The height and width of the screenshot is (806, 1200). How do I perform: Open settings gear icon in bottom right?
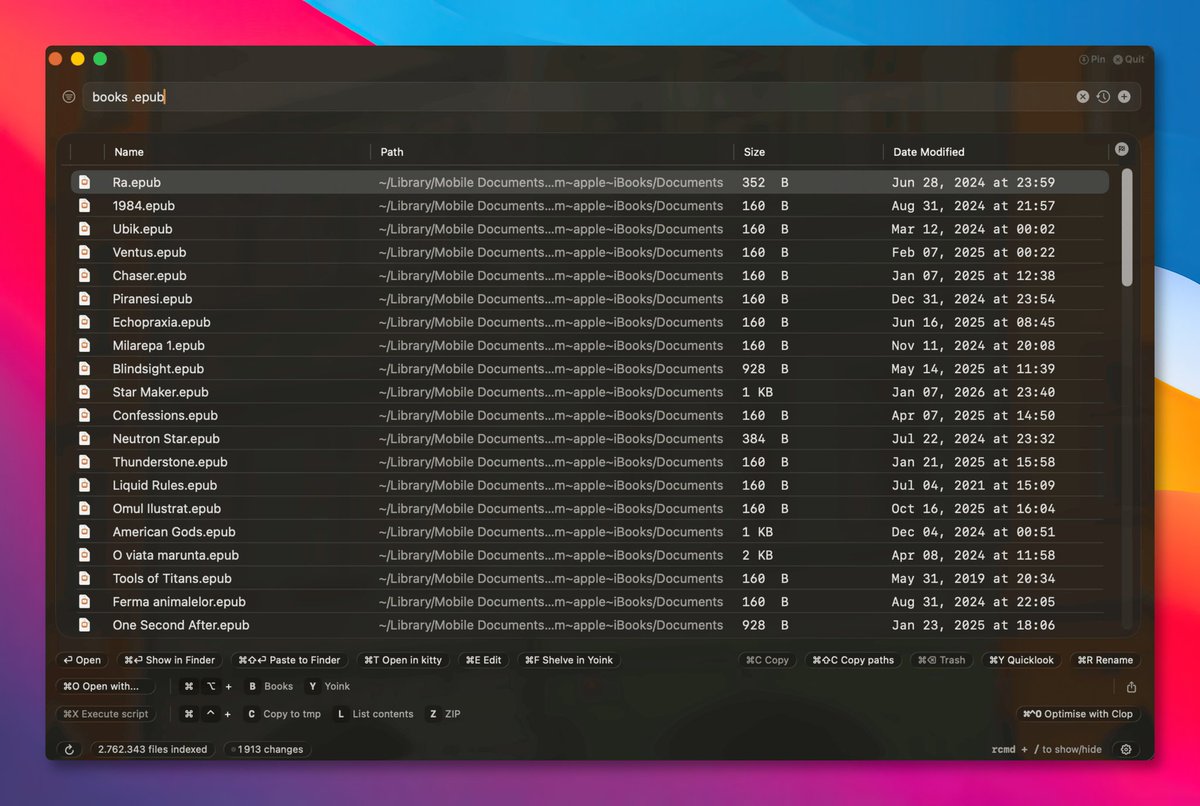pyautogui.click(x=1126, y=749)
